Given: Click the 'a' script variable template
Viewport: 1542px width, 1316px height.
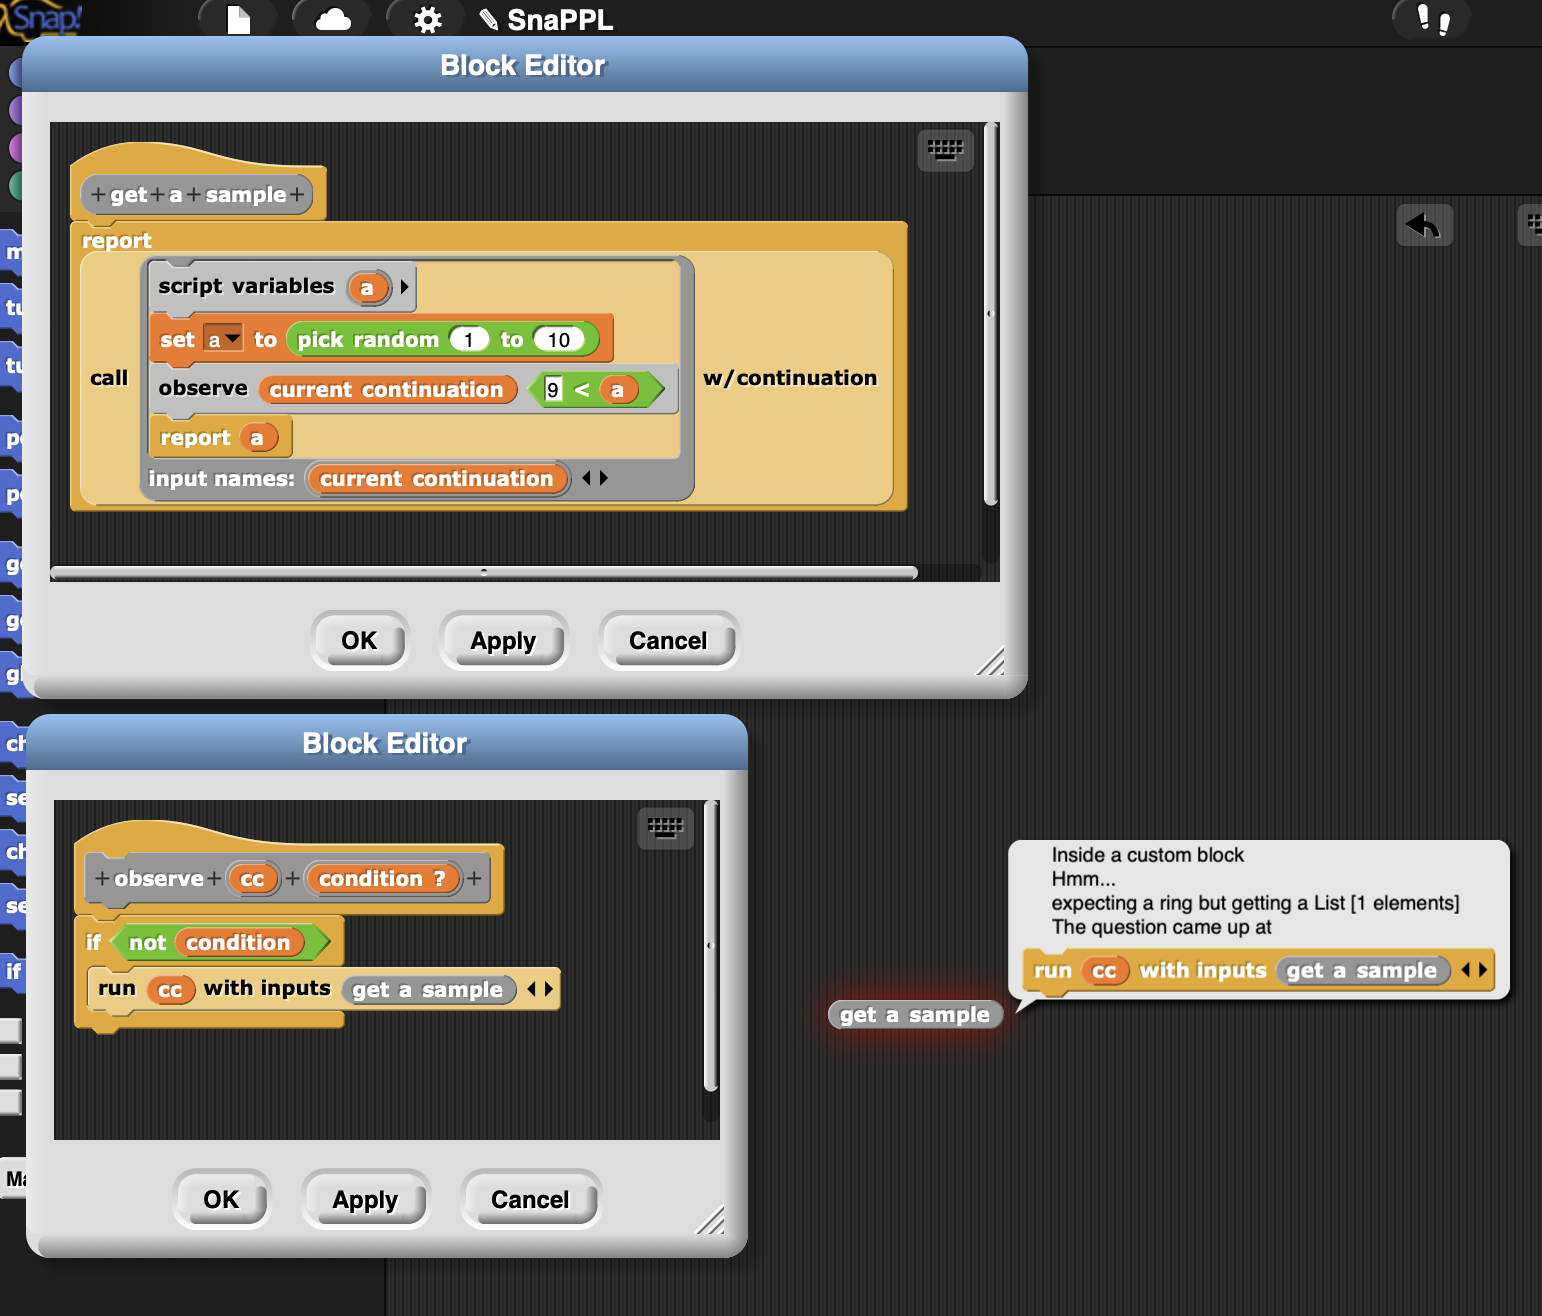Looking at the screenshot, I should click(367, 288).
